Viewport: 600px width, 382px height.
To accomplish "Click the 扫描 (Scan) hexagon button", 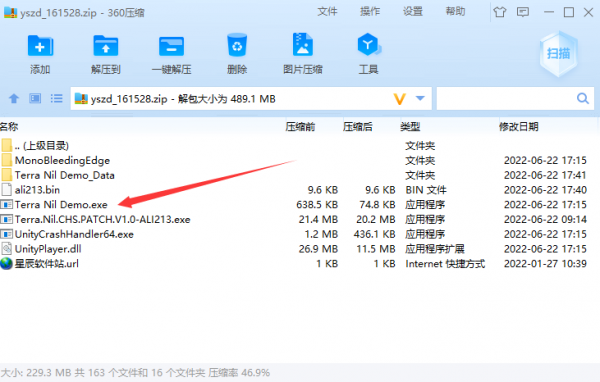I will (559, 54).
